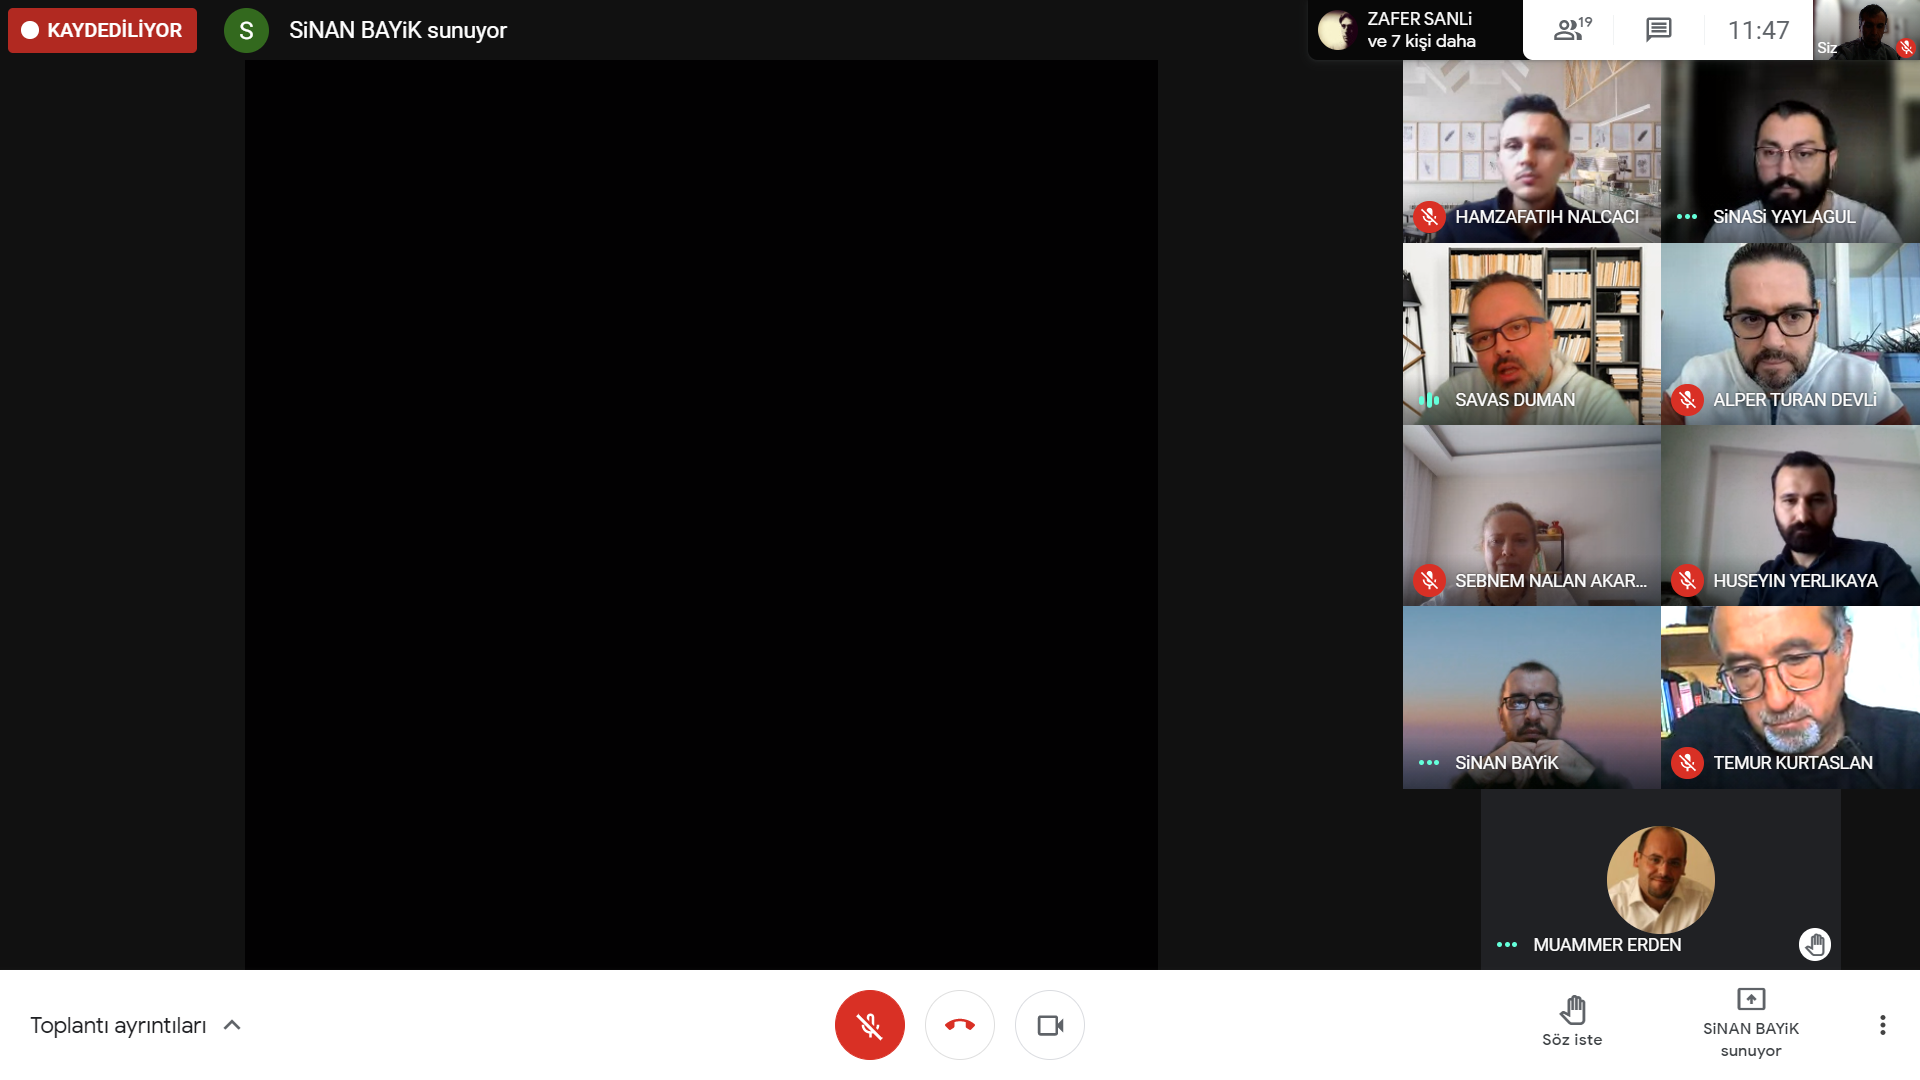This screenshot has width=1920, height=1080.
Task: Open the three-dot more options menu
Action: (1882, 1025)
